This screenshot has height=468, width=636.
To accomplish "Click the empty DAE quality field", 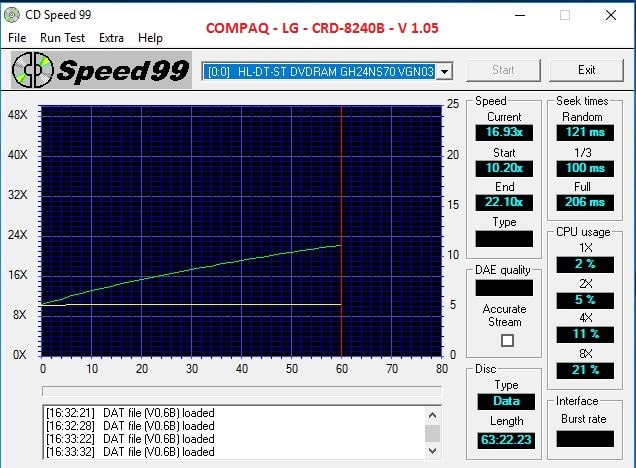I will tap(504, 288).
